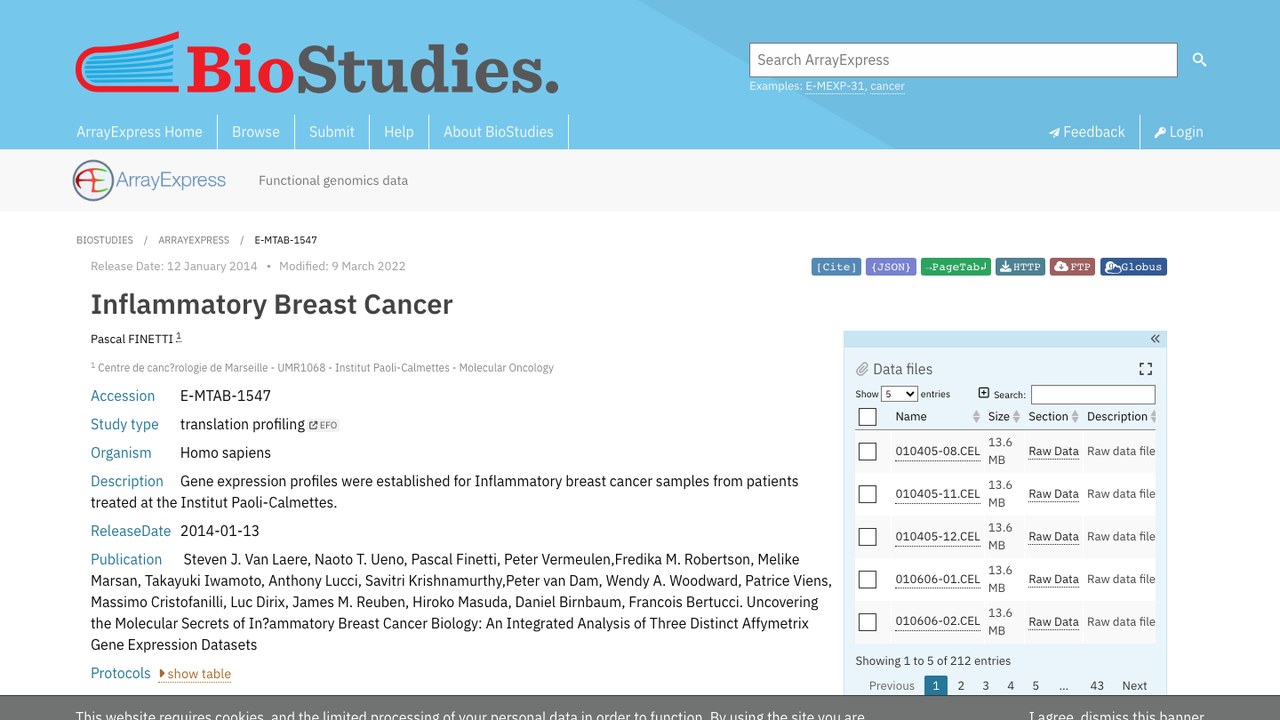Expand Data files to full screen

(x=1146, y=369)
